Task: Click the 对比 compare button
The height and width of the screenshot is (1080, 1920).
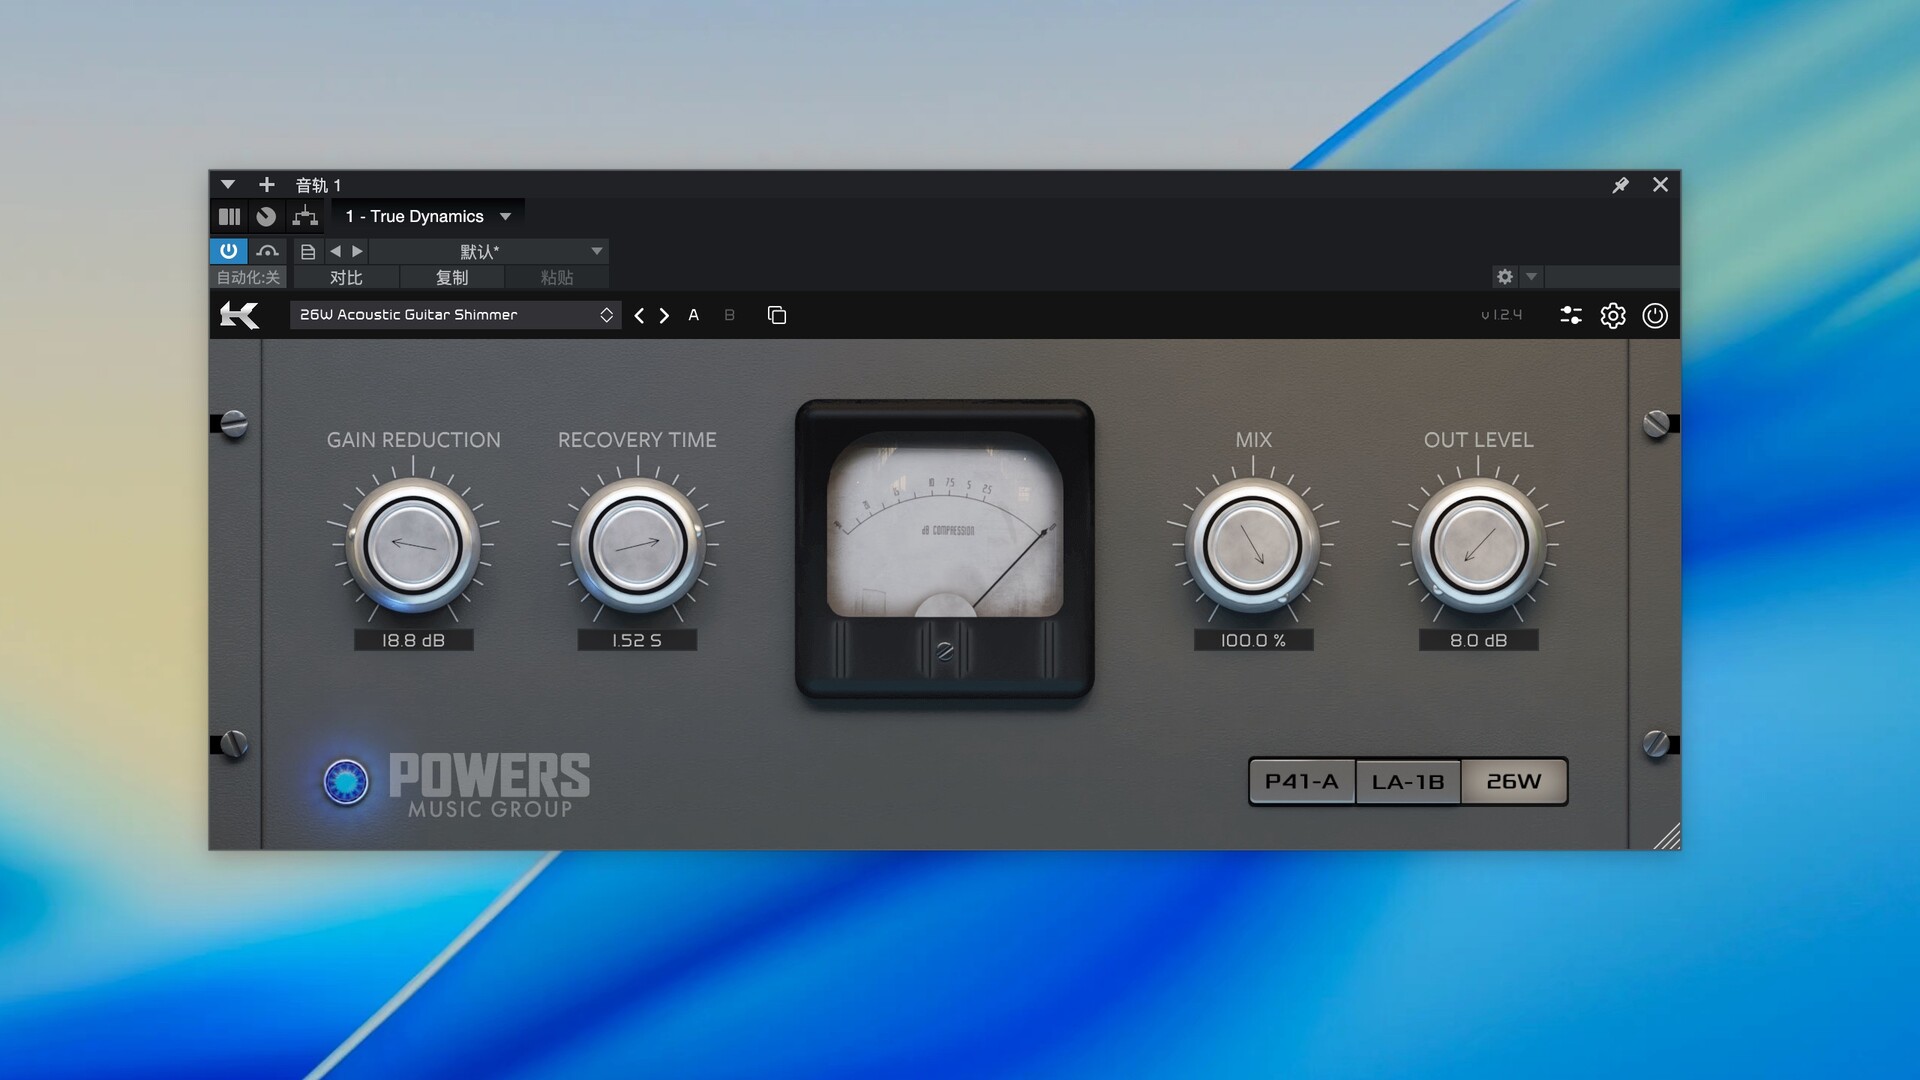Action: (346, 278)
